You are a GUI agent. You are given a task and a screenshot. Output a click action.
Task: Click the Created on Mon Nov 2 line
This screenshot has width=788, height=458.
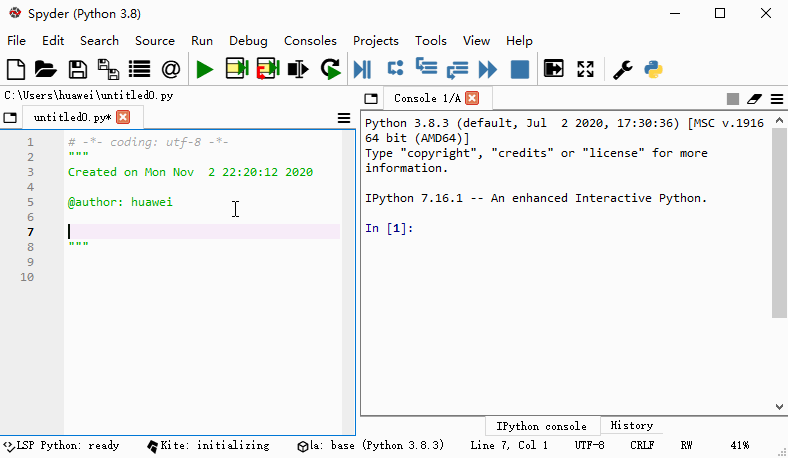pyautogui.click(x=190, y=172)
